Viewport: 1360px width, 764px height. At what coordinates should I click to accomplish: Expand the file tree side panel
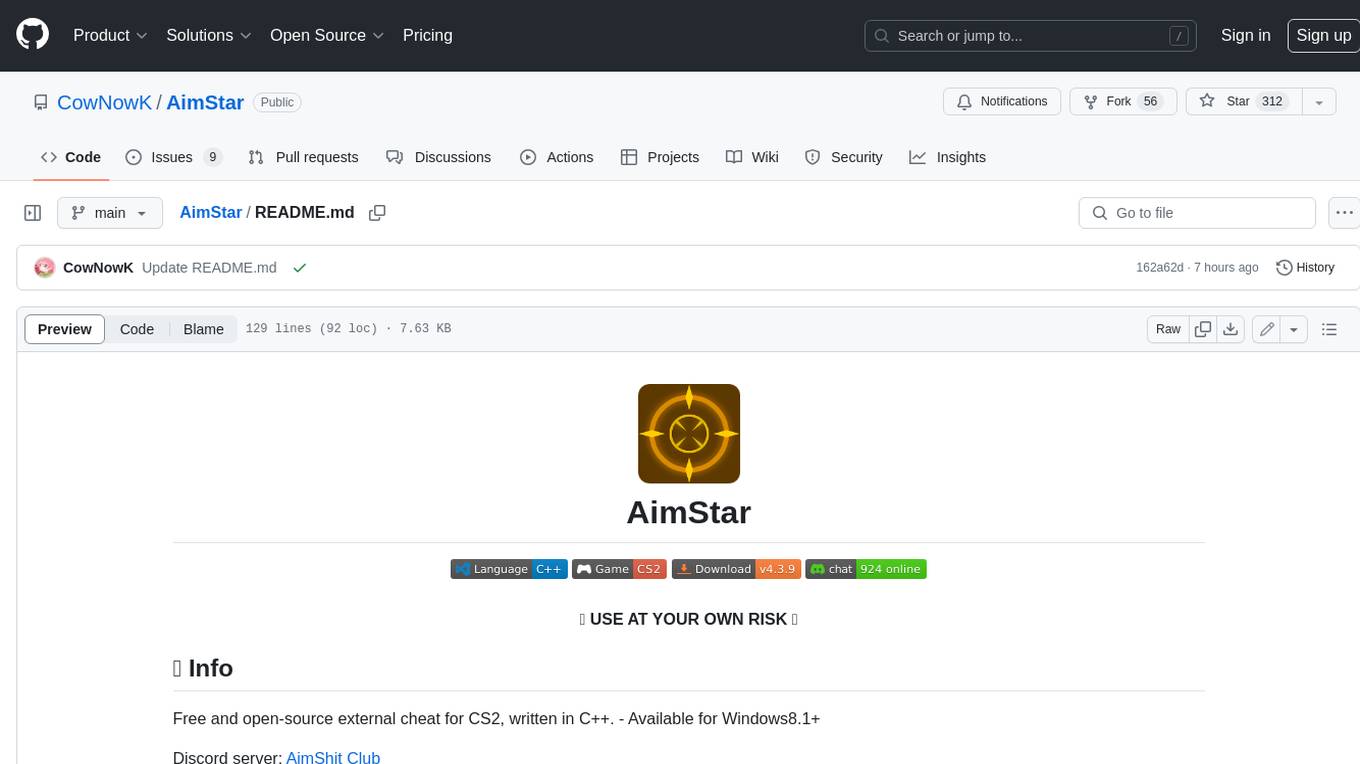tap(33, 213)
